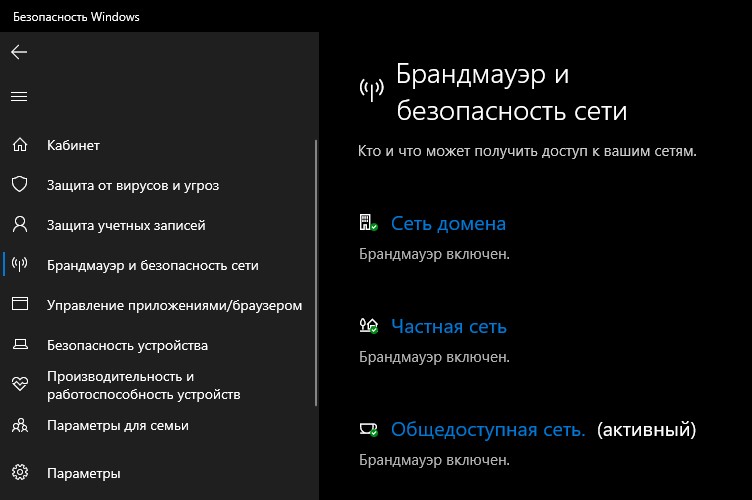Click the large antenna icon in page header
752x500 pixels.
[x=372, y=90]
